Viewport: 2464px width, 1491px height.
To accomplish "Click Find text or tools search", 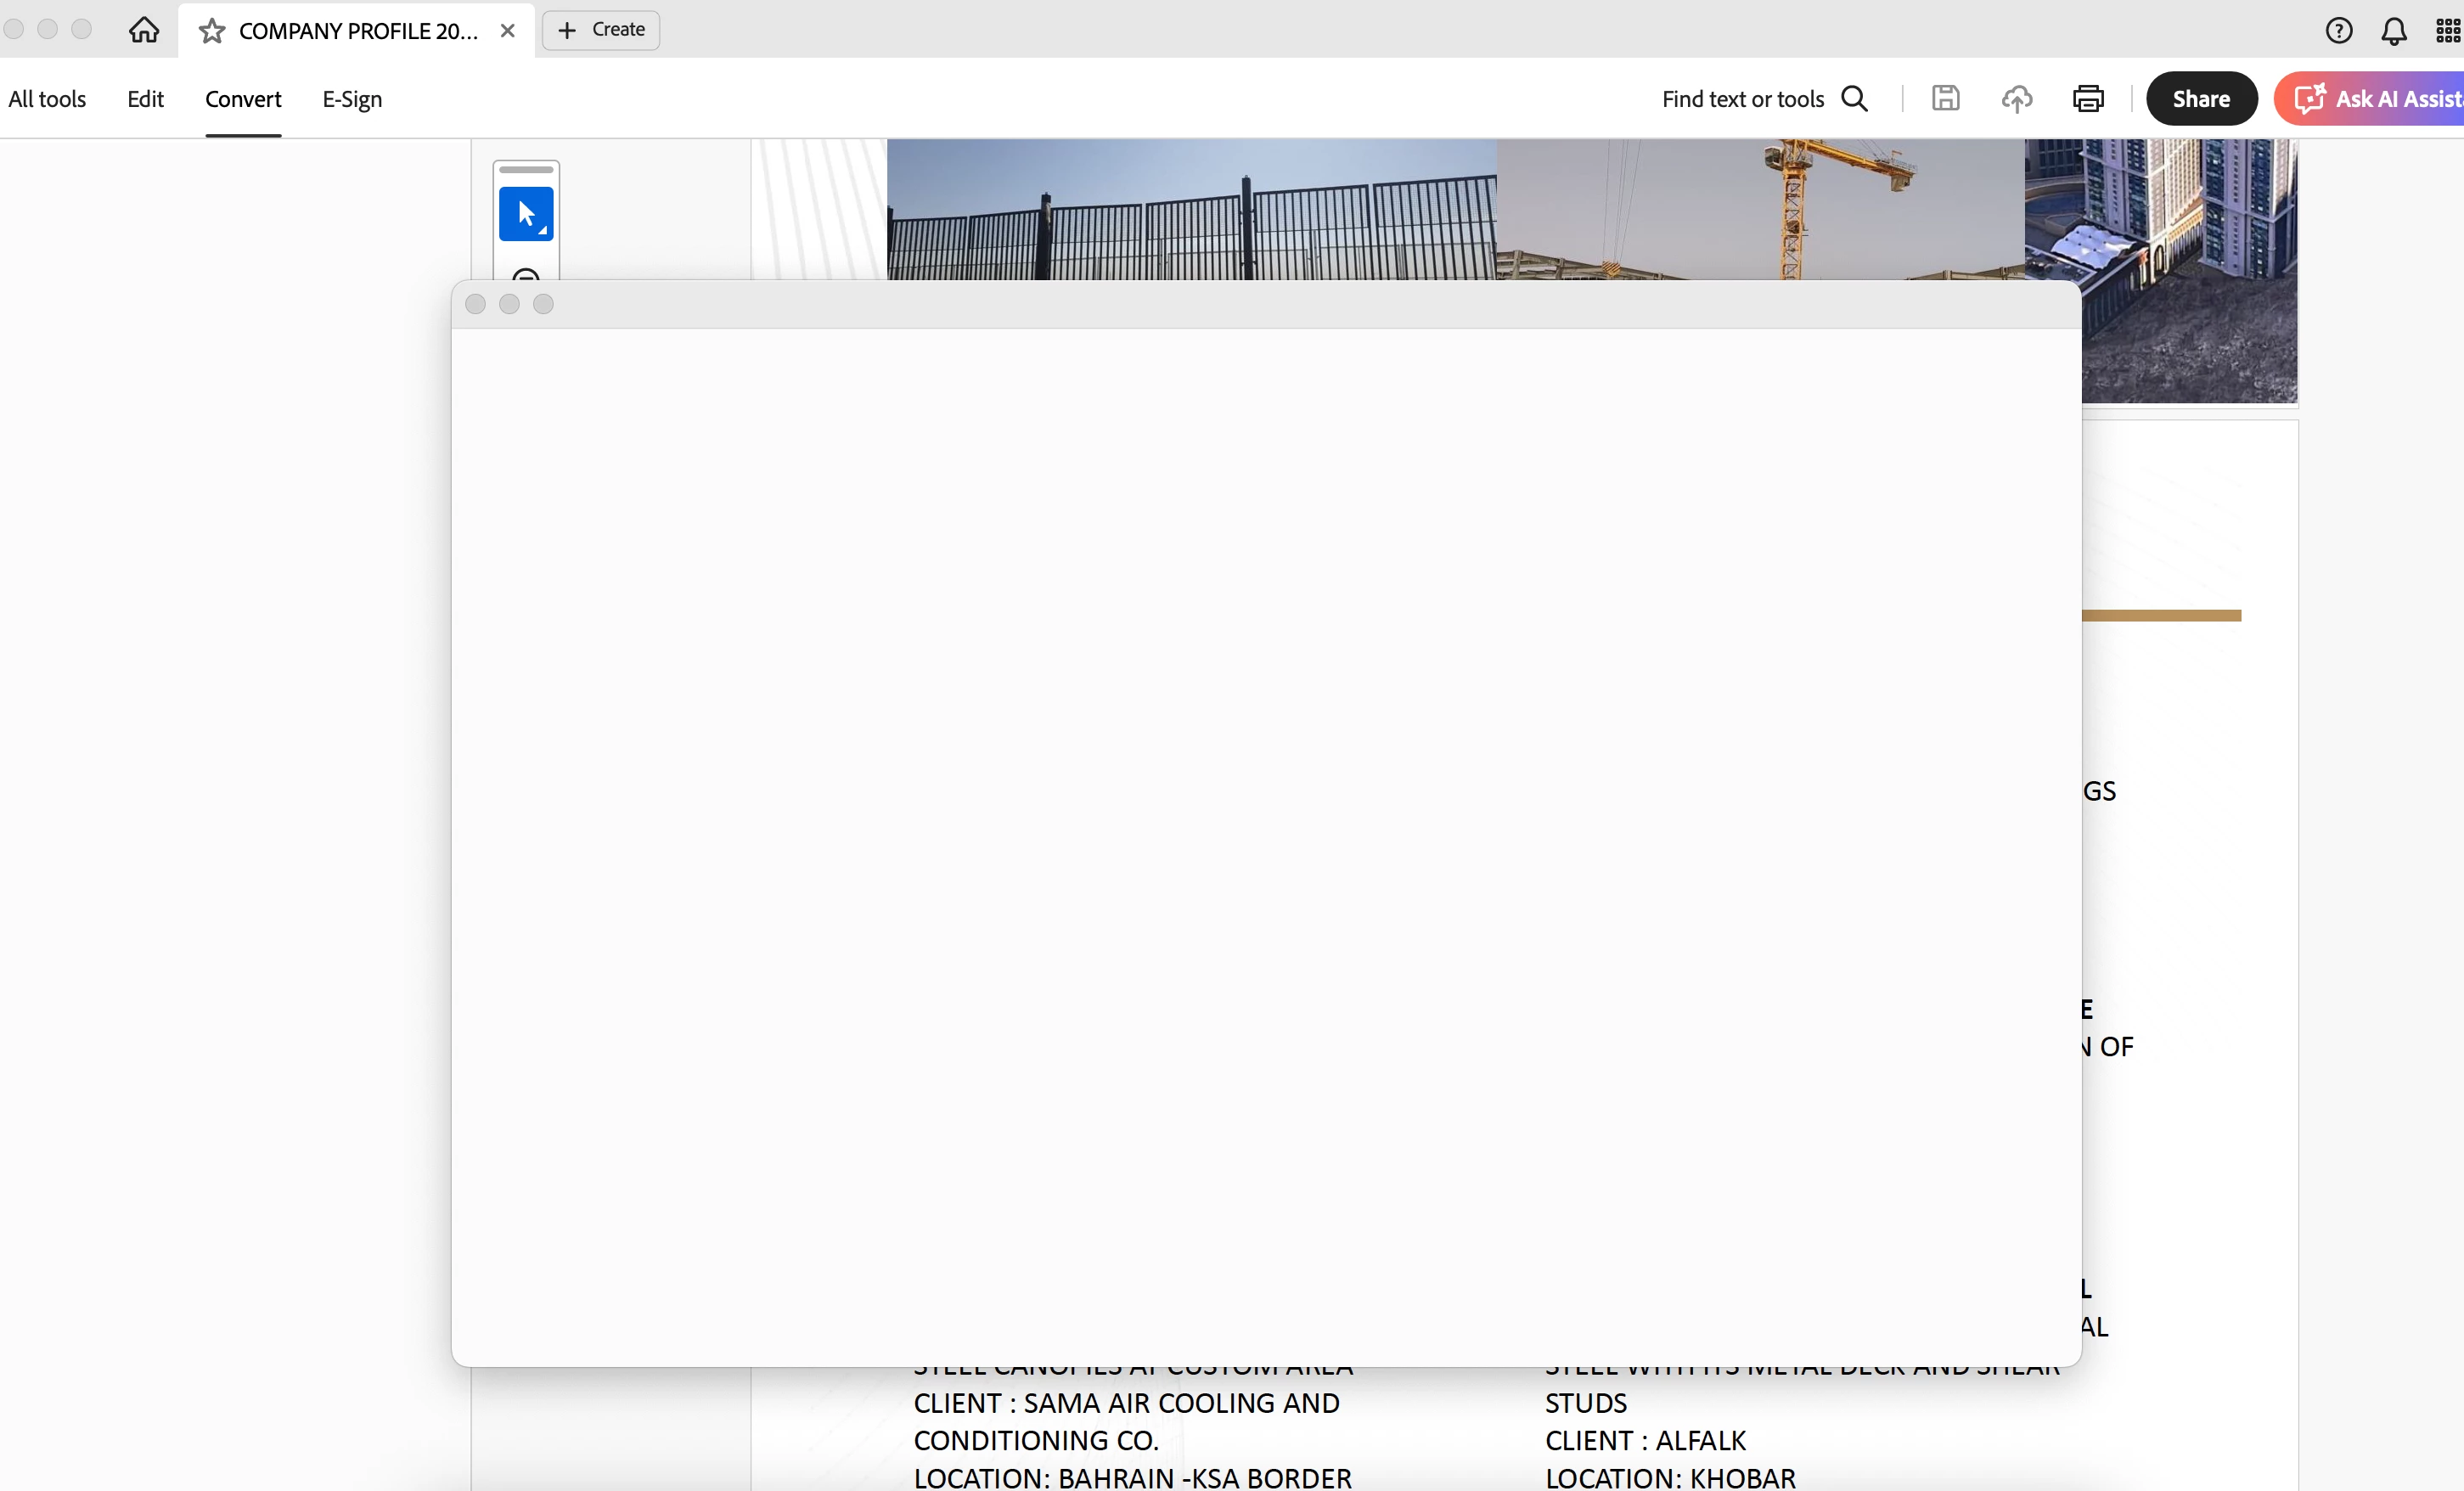I will click(x=1742, y=99).
